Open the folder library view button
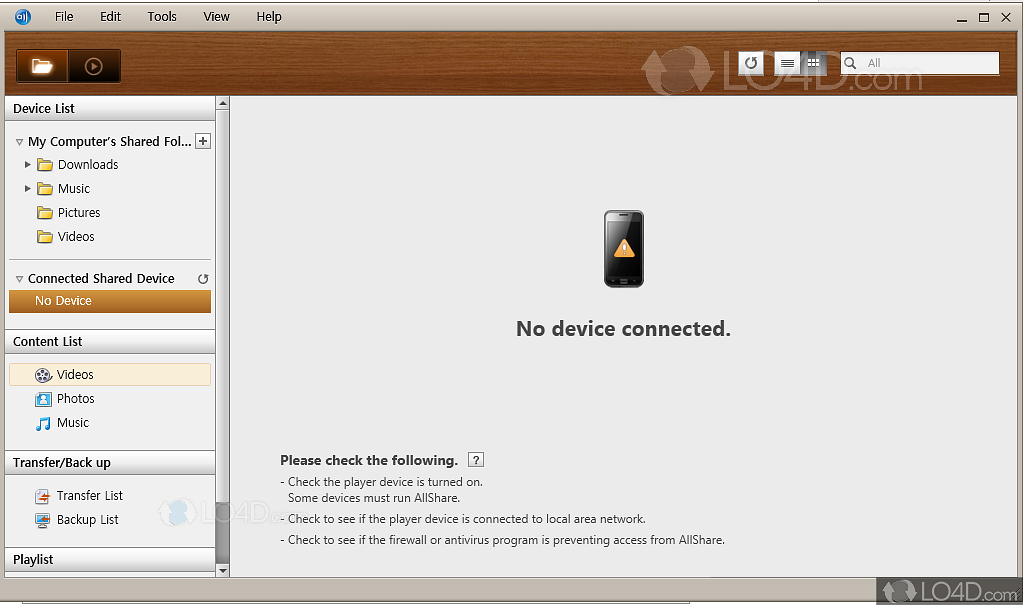The image size is (1023, 605). 42,66
